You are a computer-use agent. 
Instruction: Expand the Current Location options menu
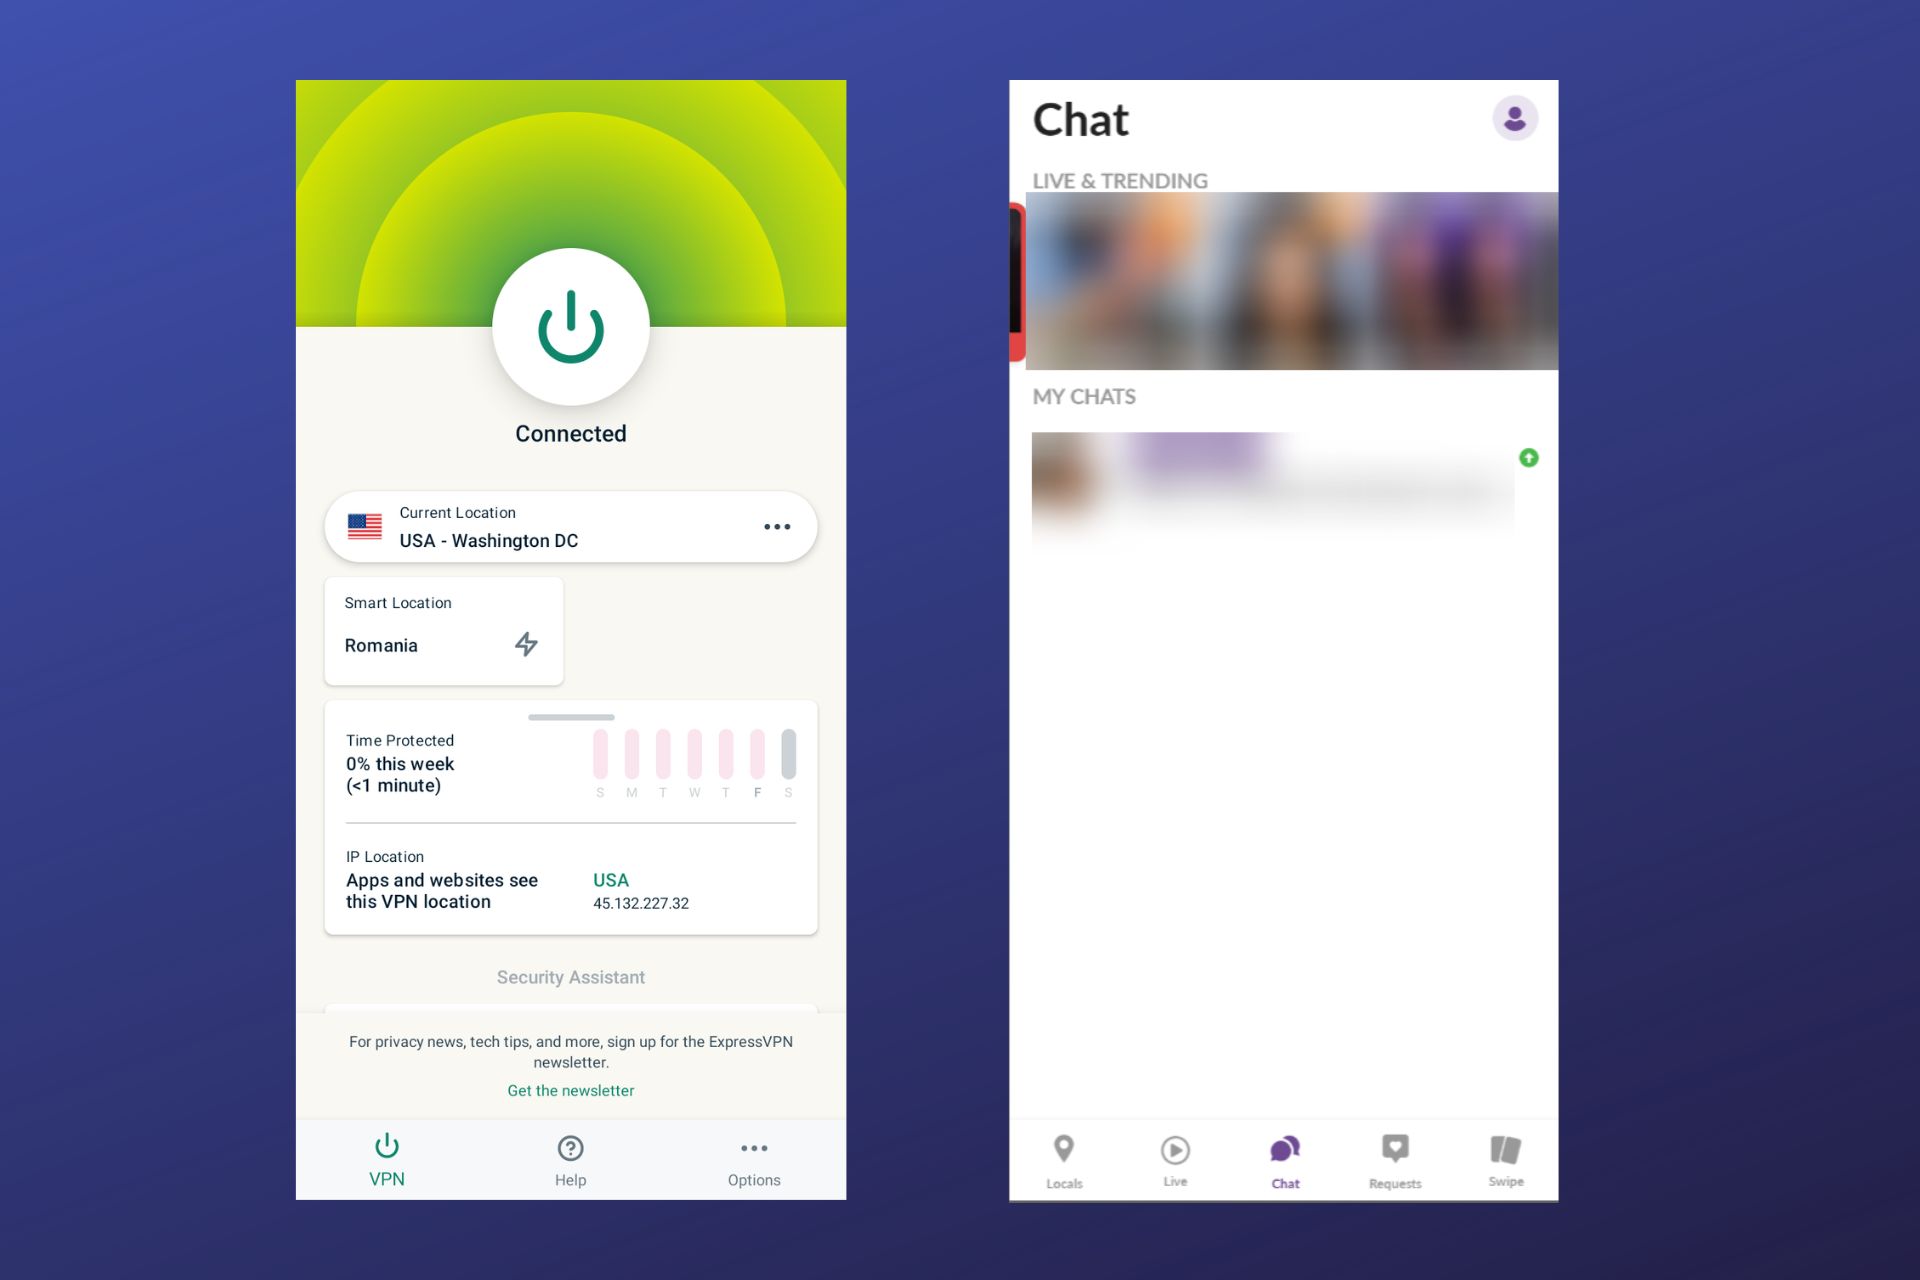click(776, 526)
